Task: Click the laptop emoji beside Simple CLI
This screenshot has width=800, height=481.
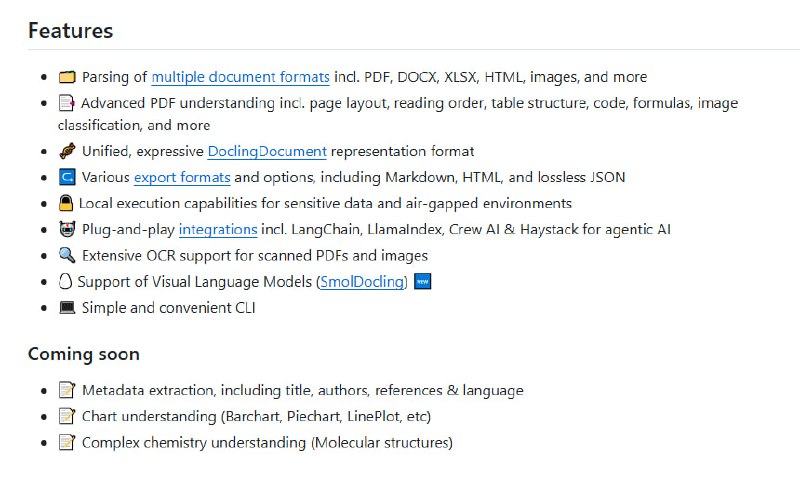Action: 67,307
